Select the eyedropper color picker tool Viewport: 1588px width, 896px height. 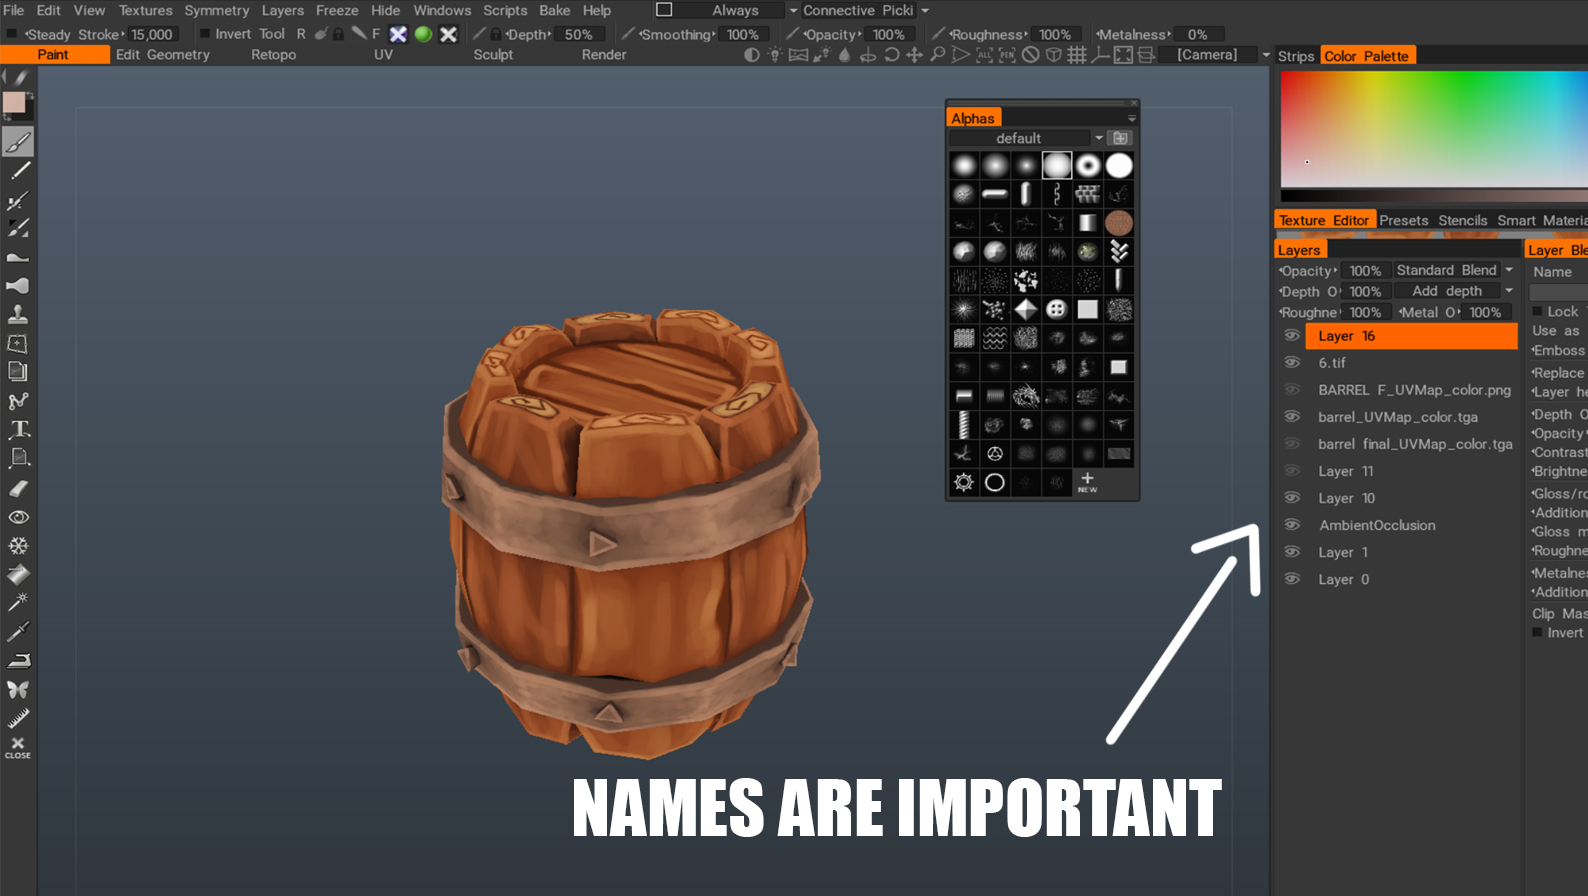pyautogui.click(x=18, y=631)
